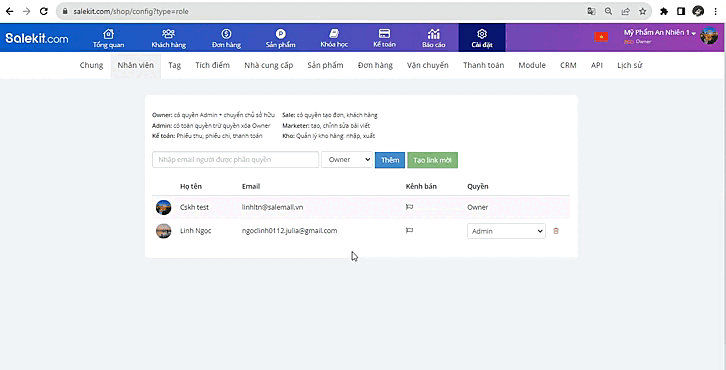
Task: Click the sales channel flag for Linh Ngọc
Action: pyautogui.click(x=409, y=230)
